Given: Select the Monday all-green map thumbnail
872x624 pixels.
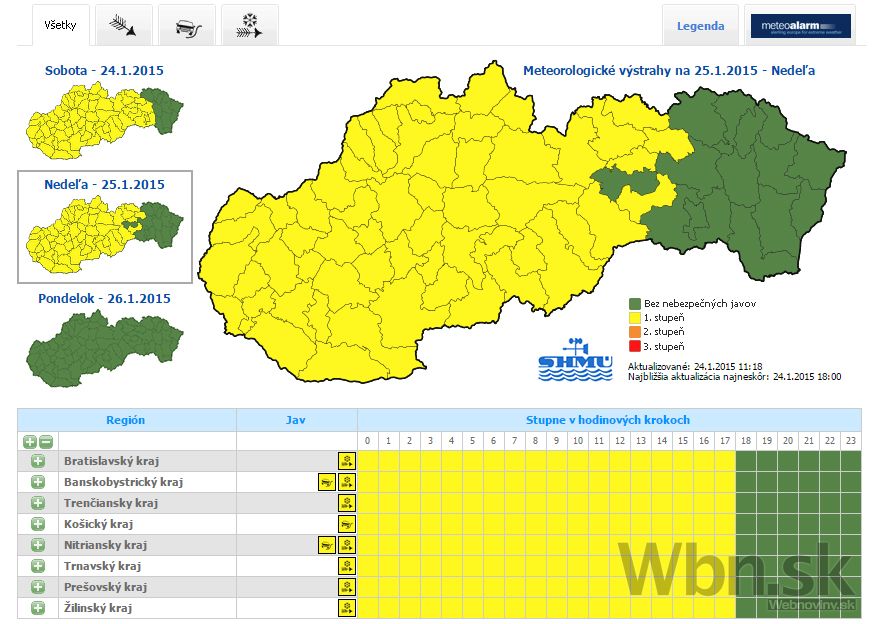Looking at the screenshot, I should 105,349.
